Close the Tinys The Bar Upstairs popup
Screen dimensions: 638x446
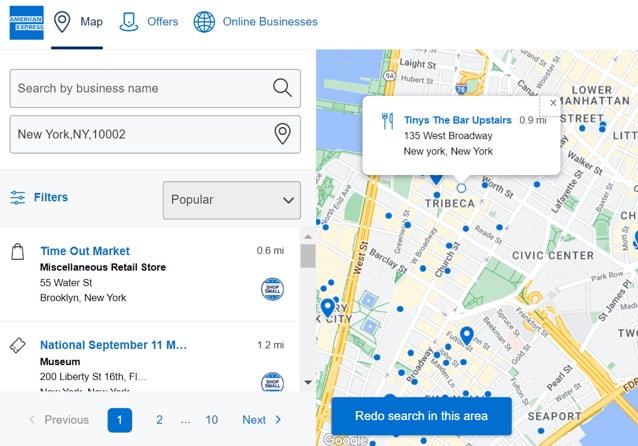[x=553, y=103]
